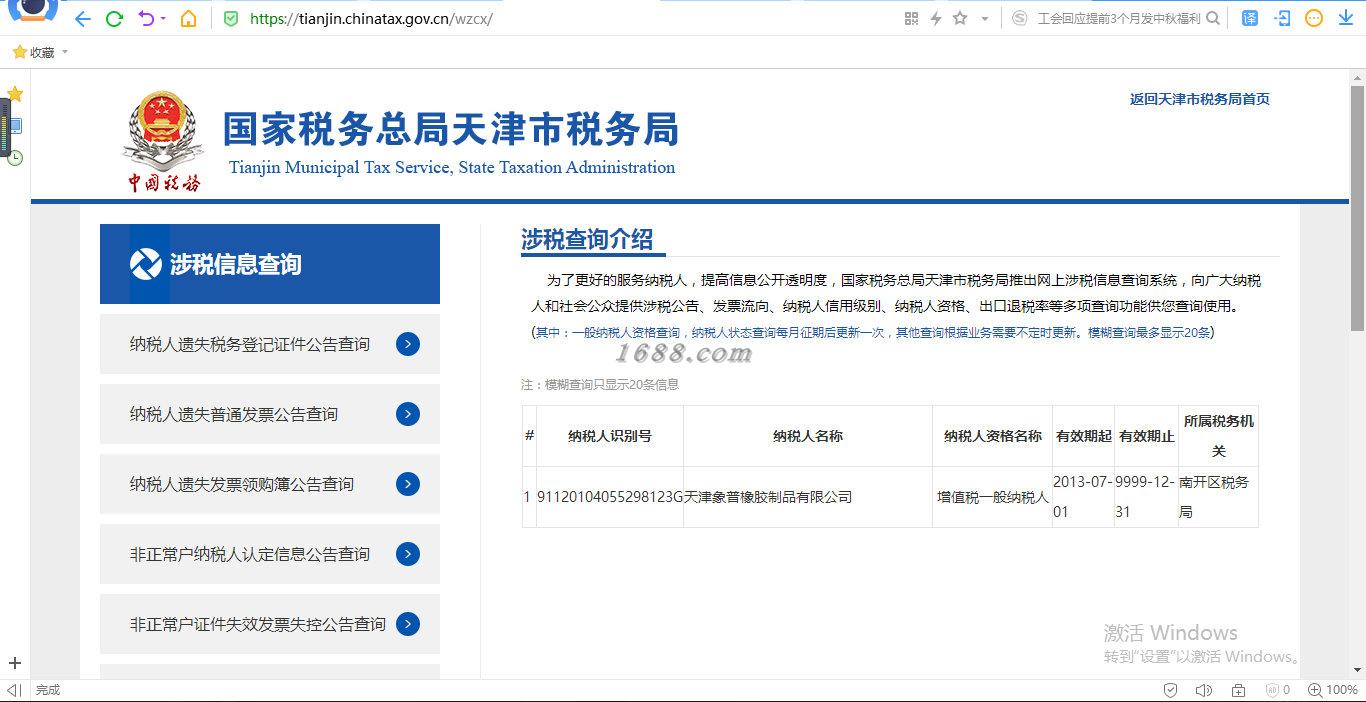The image size is (1366, 702).
Task: Click the 纳税人识别号 column header
Action: [x=610, y=436]
